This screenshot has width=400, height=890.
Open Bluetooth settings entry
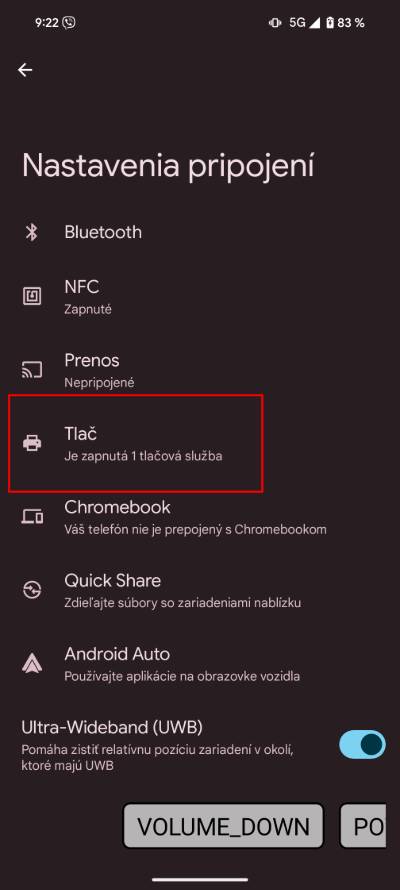coord(200,232)
